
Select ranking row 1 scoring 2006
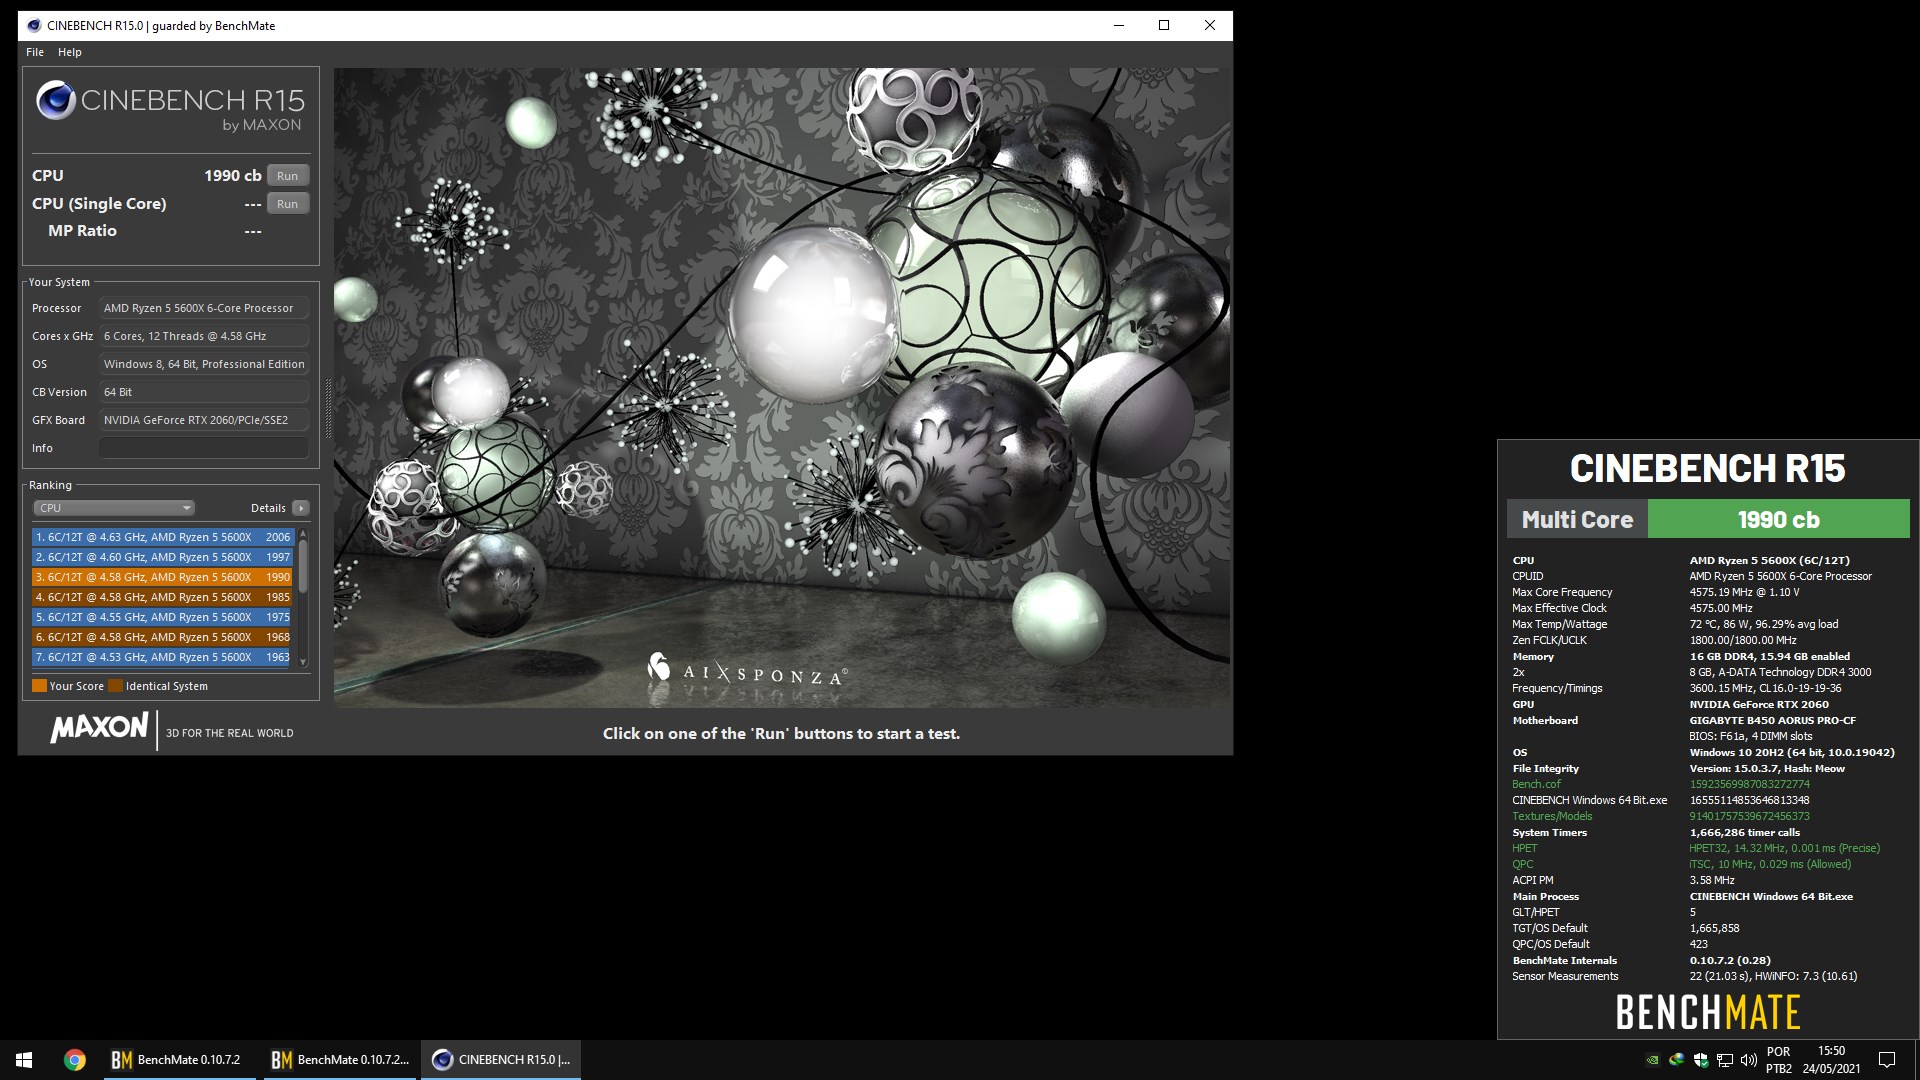[x=163, y=537]
